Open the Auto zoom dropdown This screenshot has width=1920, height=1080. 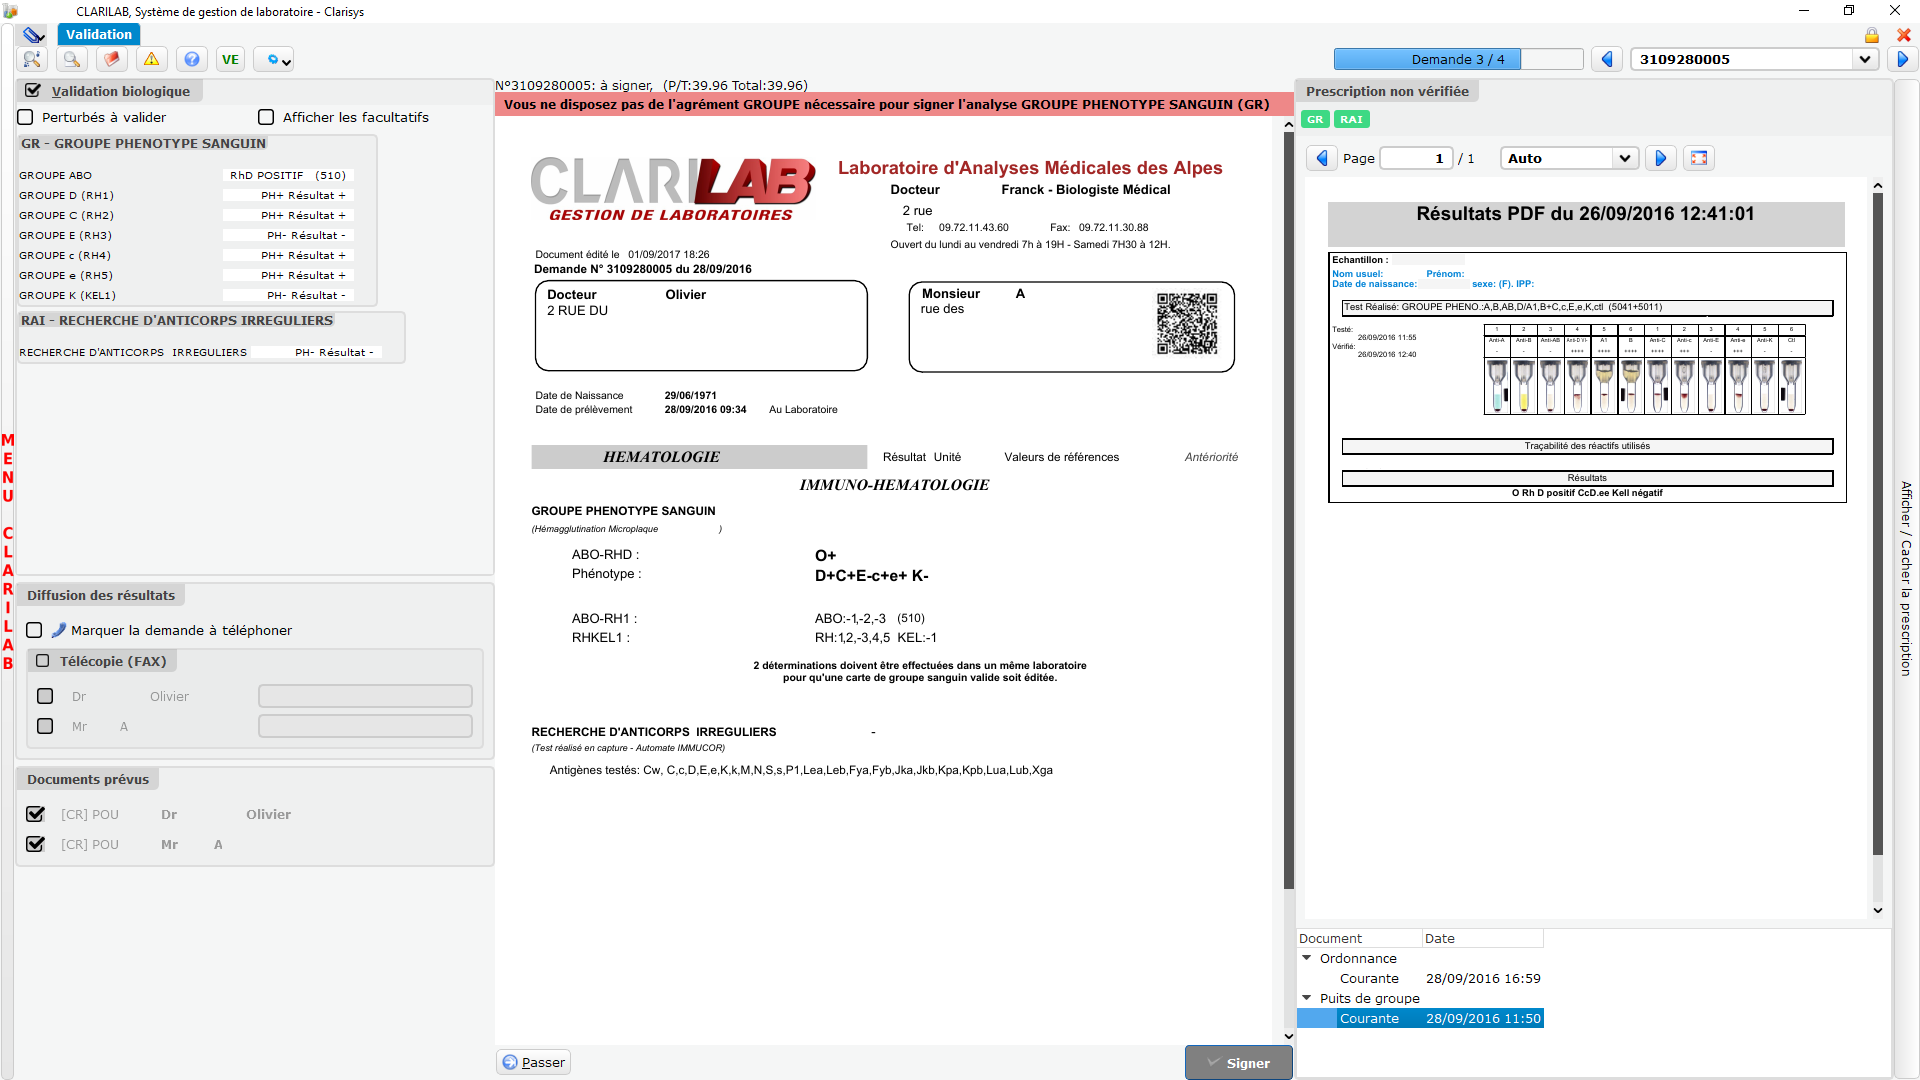pos(1625,158)
